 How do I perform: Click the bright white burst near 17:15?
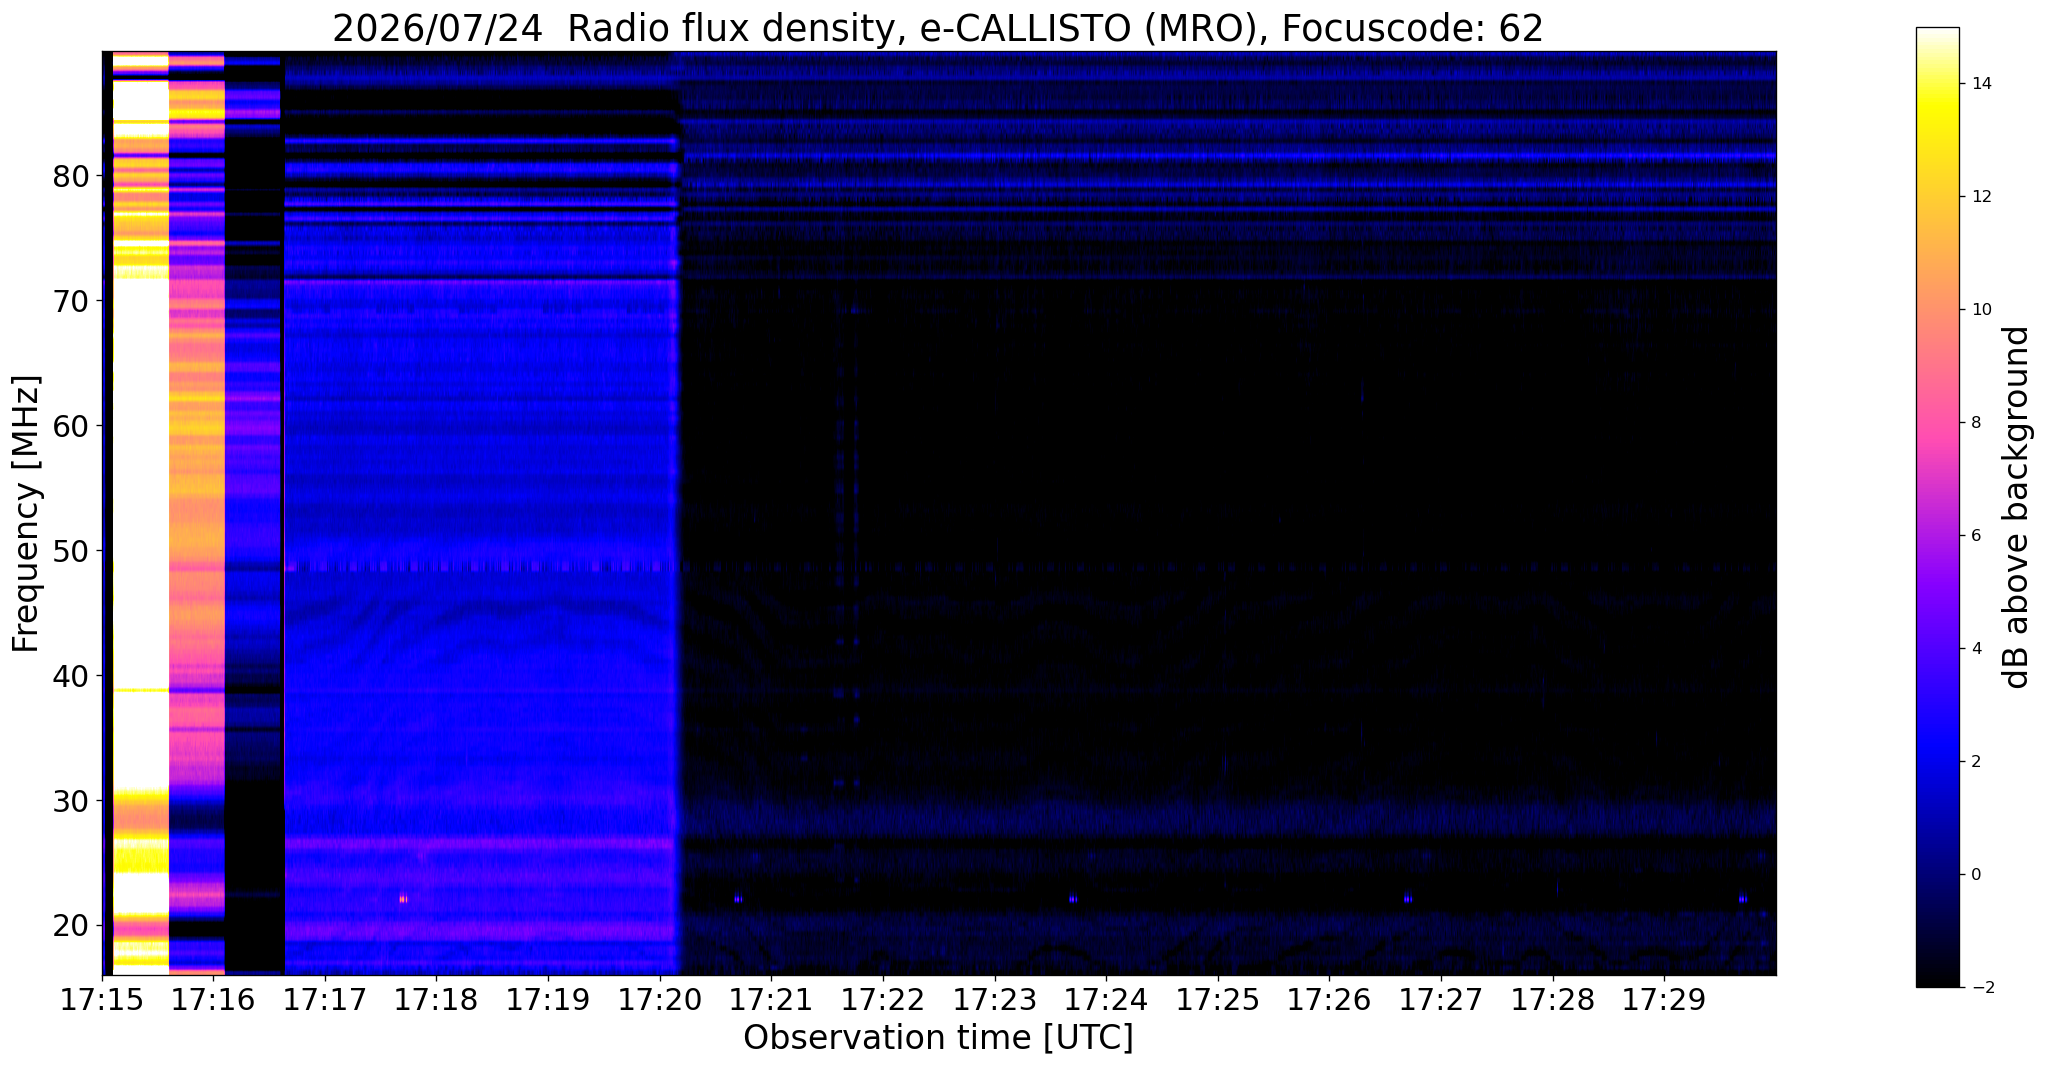pyautogui.click(x=140, y=500)
